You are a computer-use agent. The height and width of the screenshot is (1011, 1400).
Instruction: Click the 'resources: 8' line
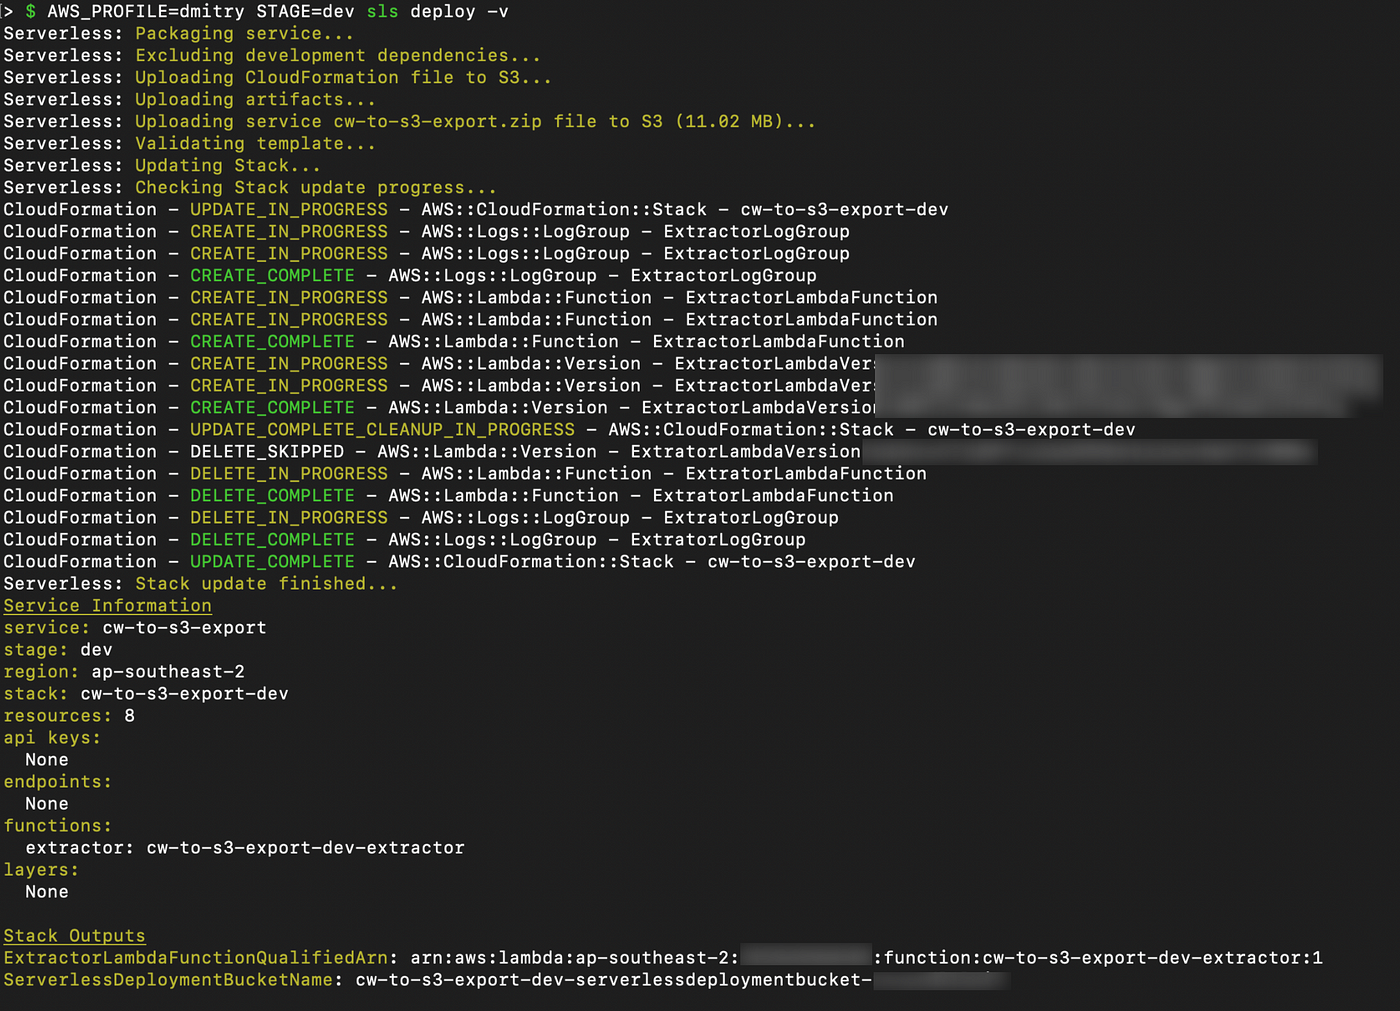point(69,716)
